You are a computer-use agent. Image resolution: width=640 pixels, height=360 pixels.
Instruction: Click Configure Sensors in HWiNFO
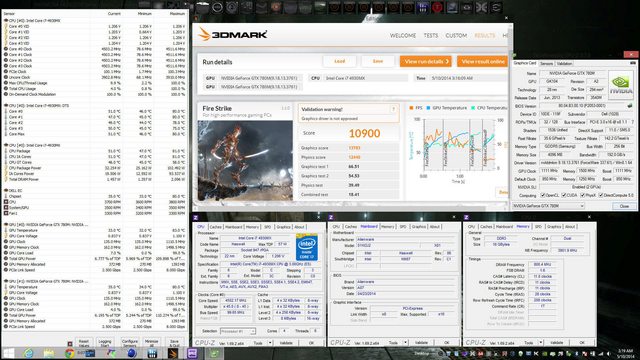(129, 343)
